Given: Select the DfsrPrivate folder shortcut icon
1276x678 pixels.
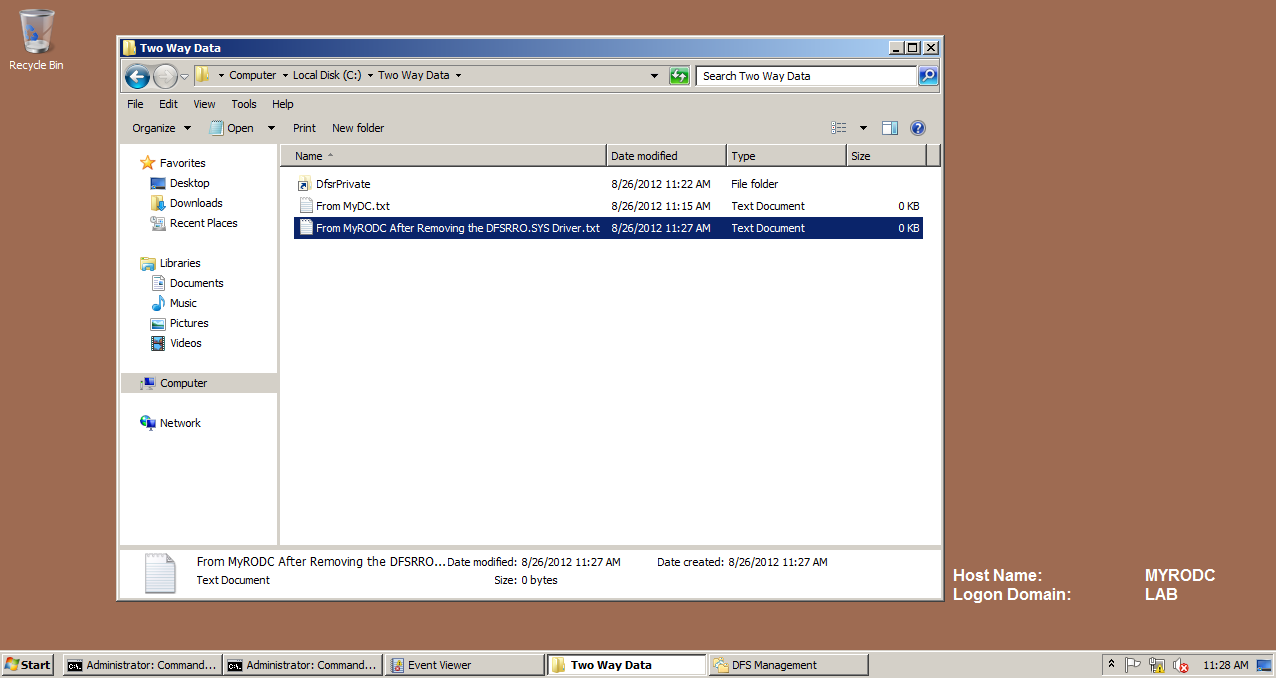Looking at the screenshot, I should (x=306, y=184).
